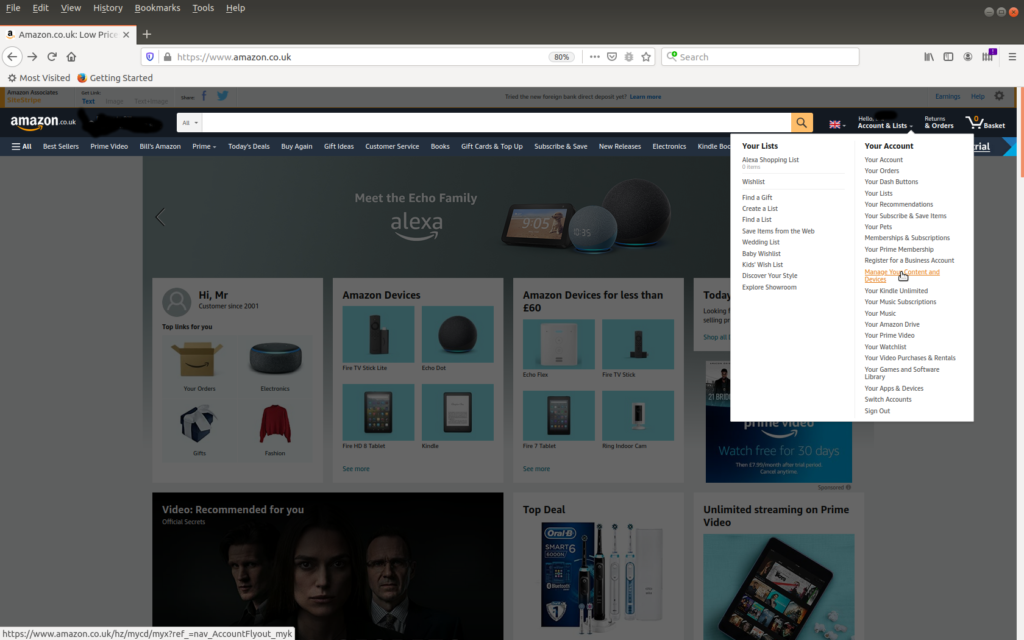
Task: Open Your Kindle Unlimited
Action: point(896,291)
